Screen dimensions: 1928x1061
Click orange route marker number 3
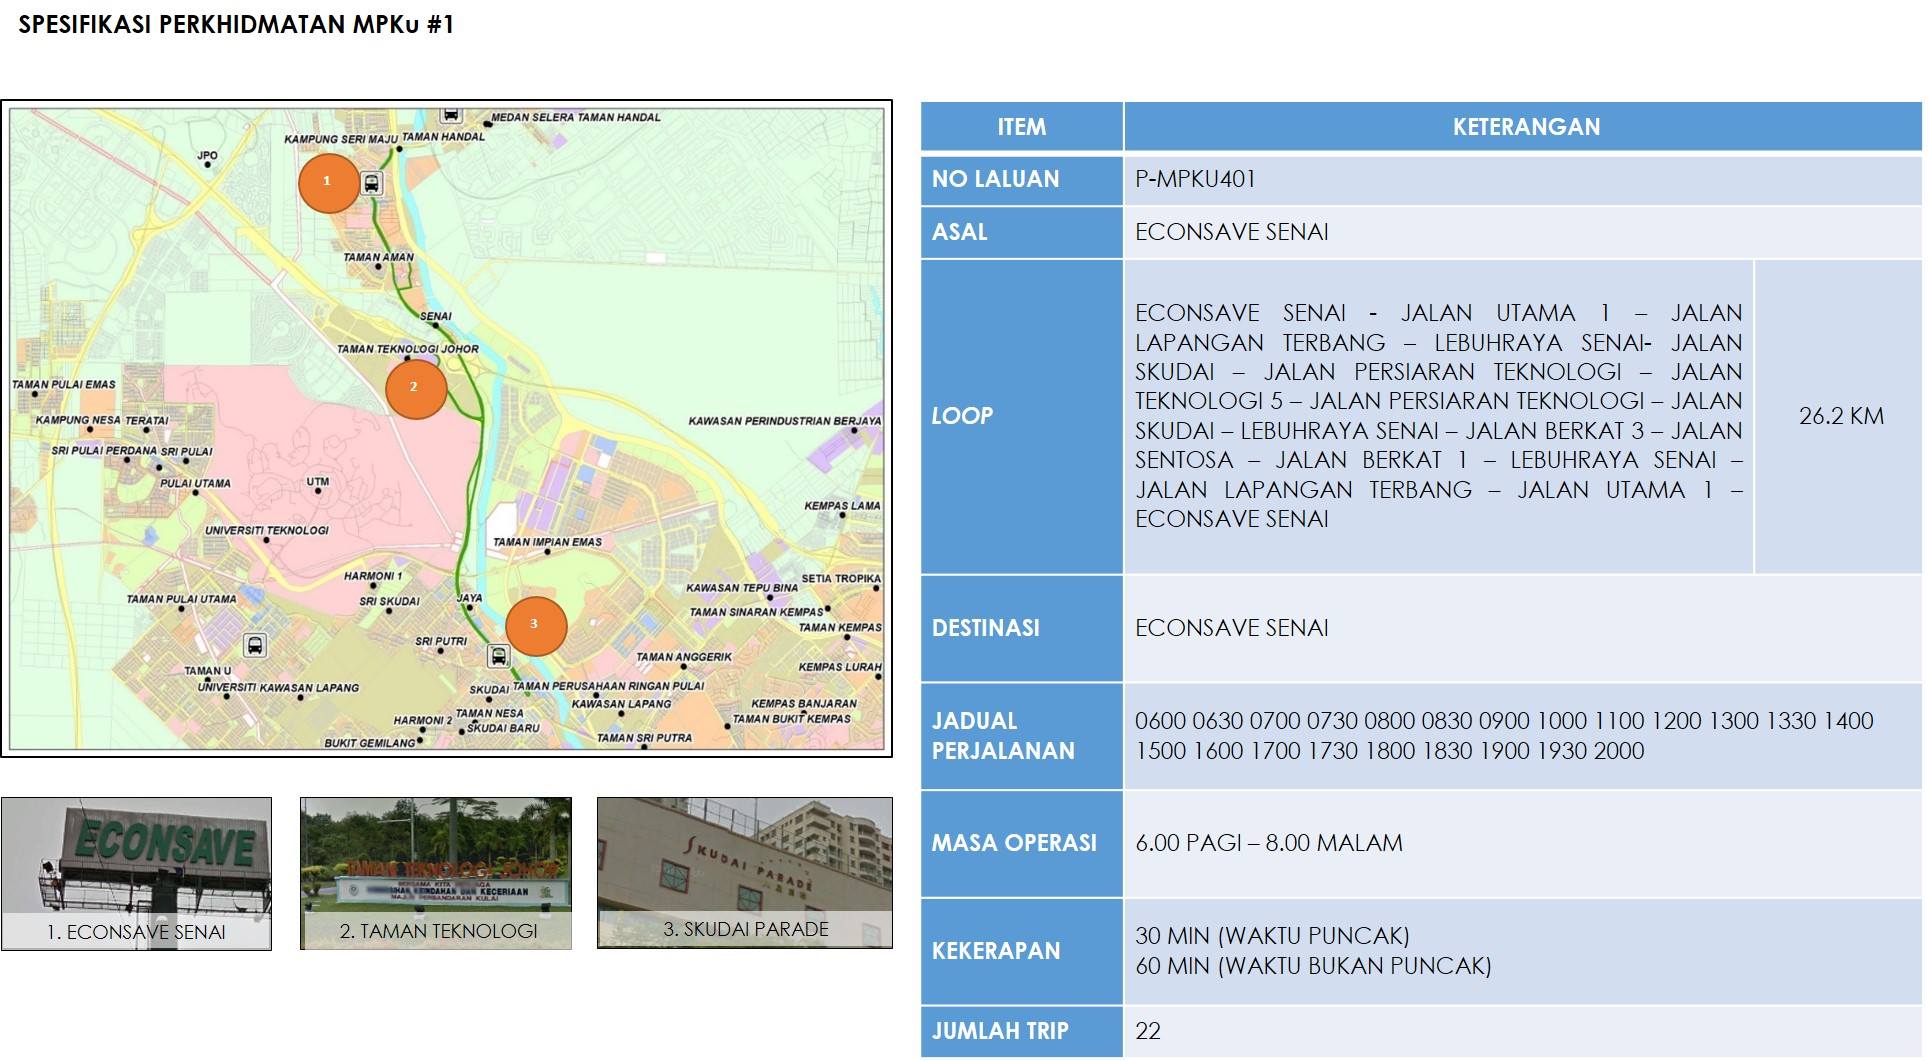535,625
